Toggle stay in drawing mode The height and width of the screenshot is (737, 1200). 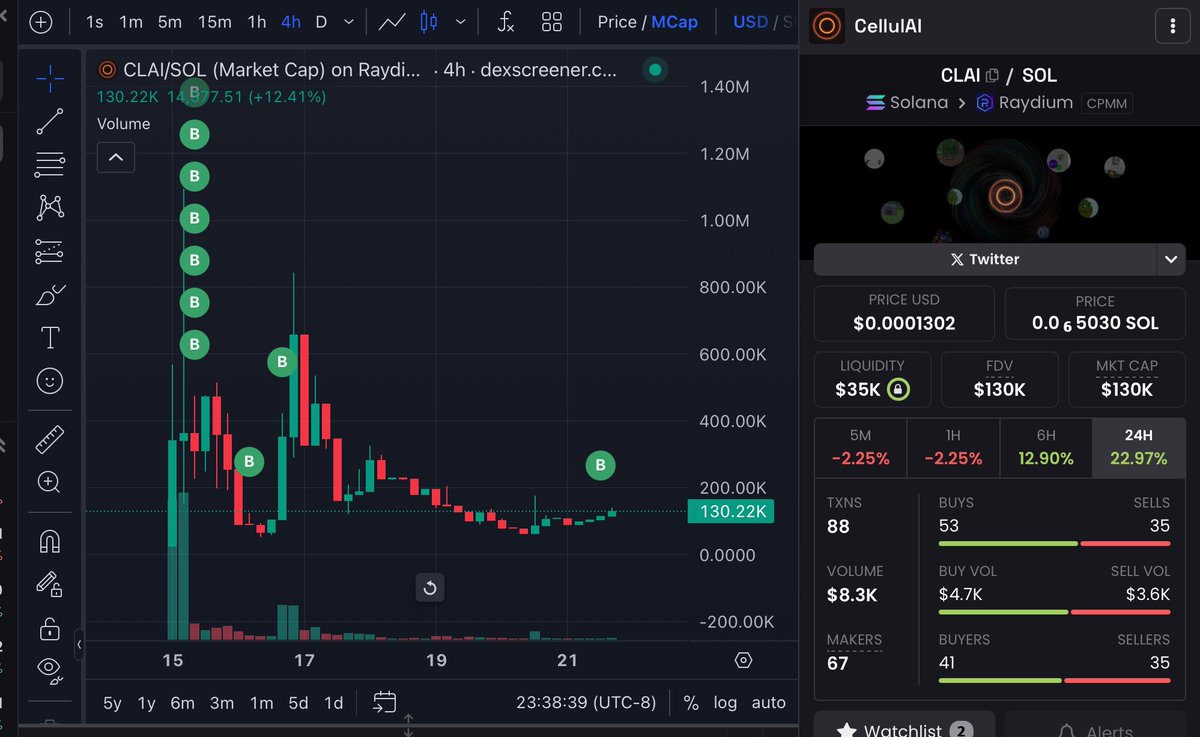[49, 584]
